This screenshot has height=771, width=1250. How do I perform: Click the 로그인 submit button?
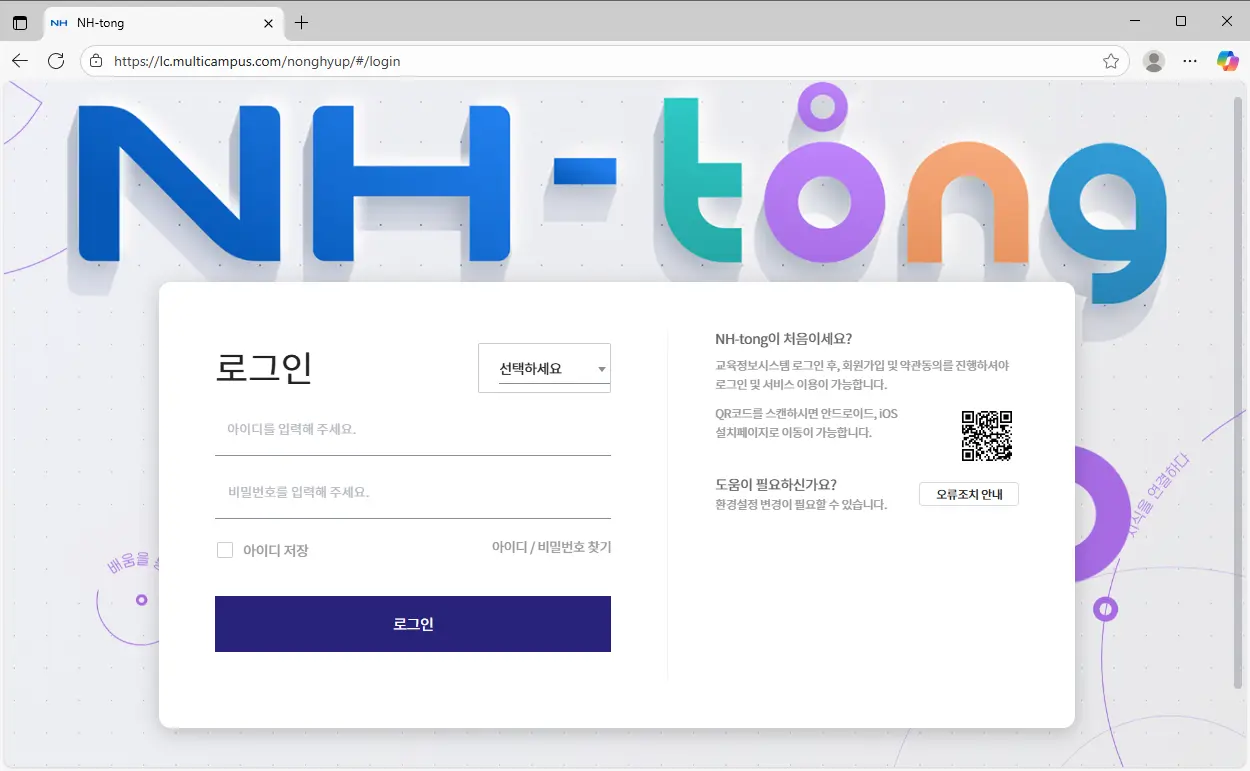[x=413, y=624]
